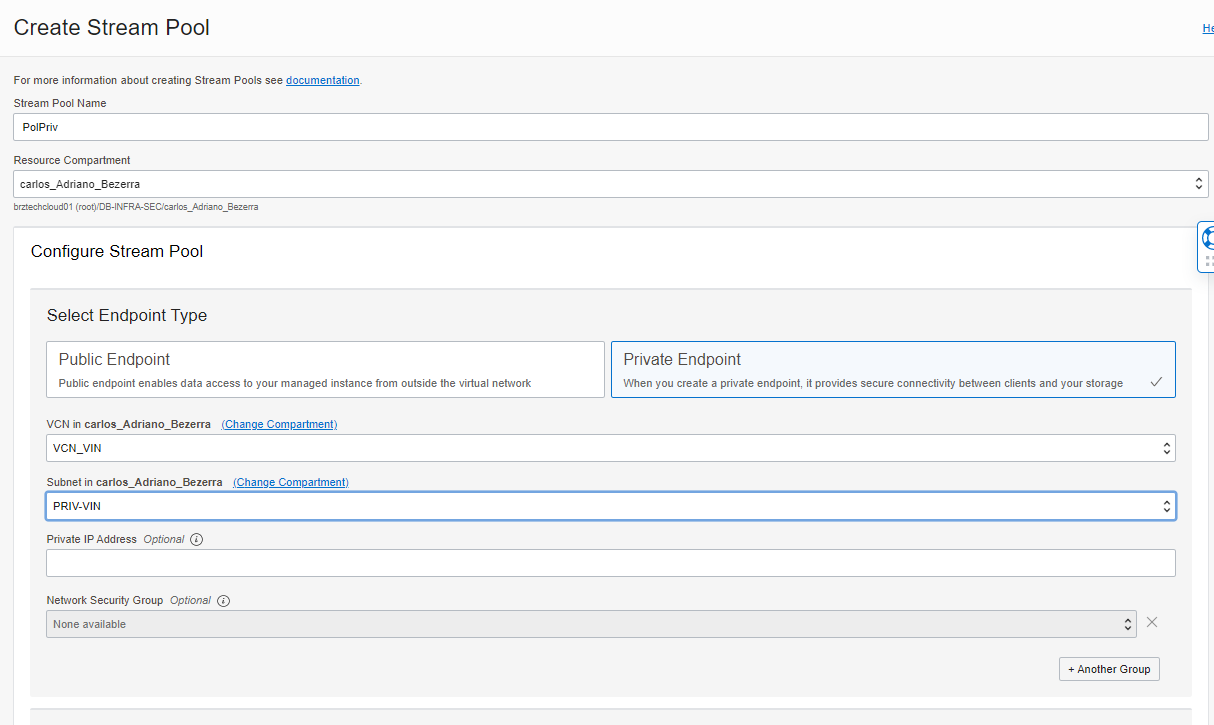Click the checkmark on the Private Endpoint card

tap(1156, 382)
